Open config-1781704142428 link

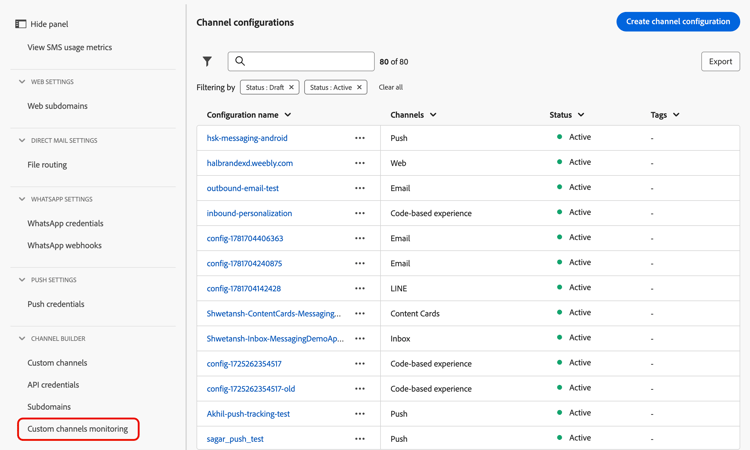pyautogui.click(x=244, y=288)
